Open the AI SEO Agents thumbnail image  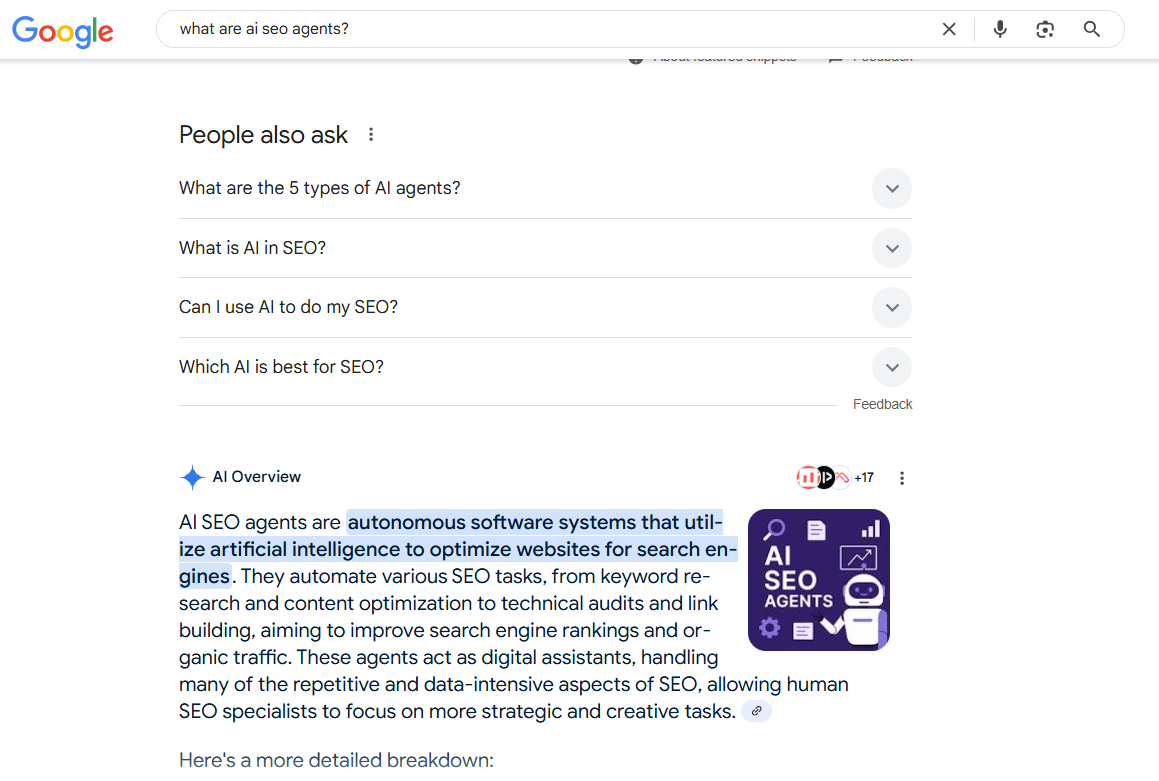click(x=818, y=580)
